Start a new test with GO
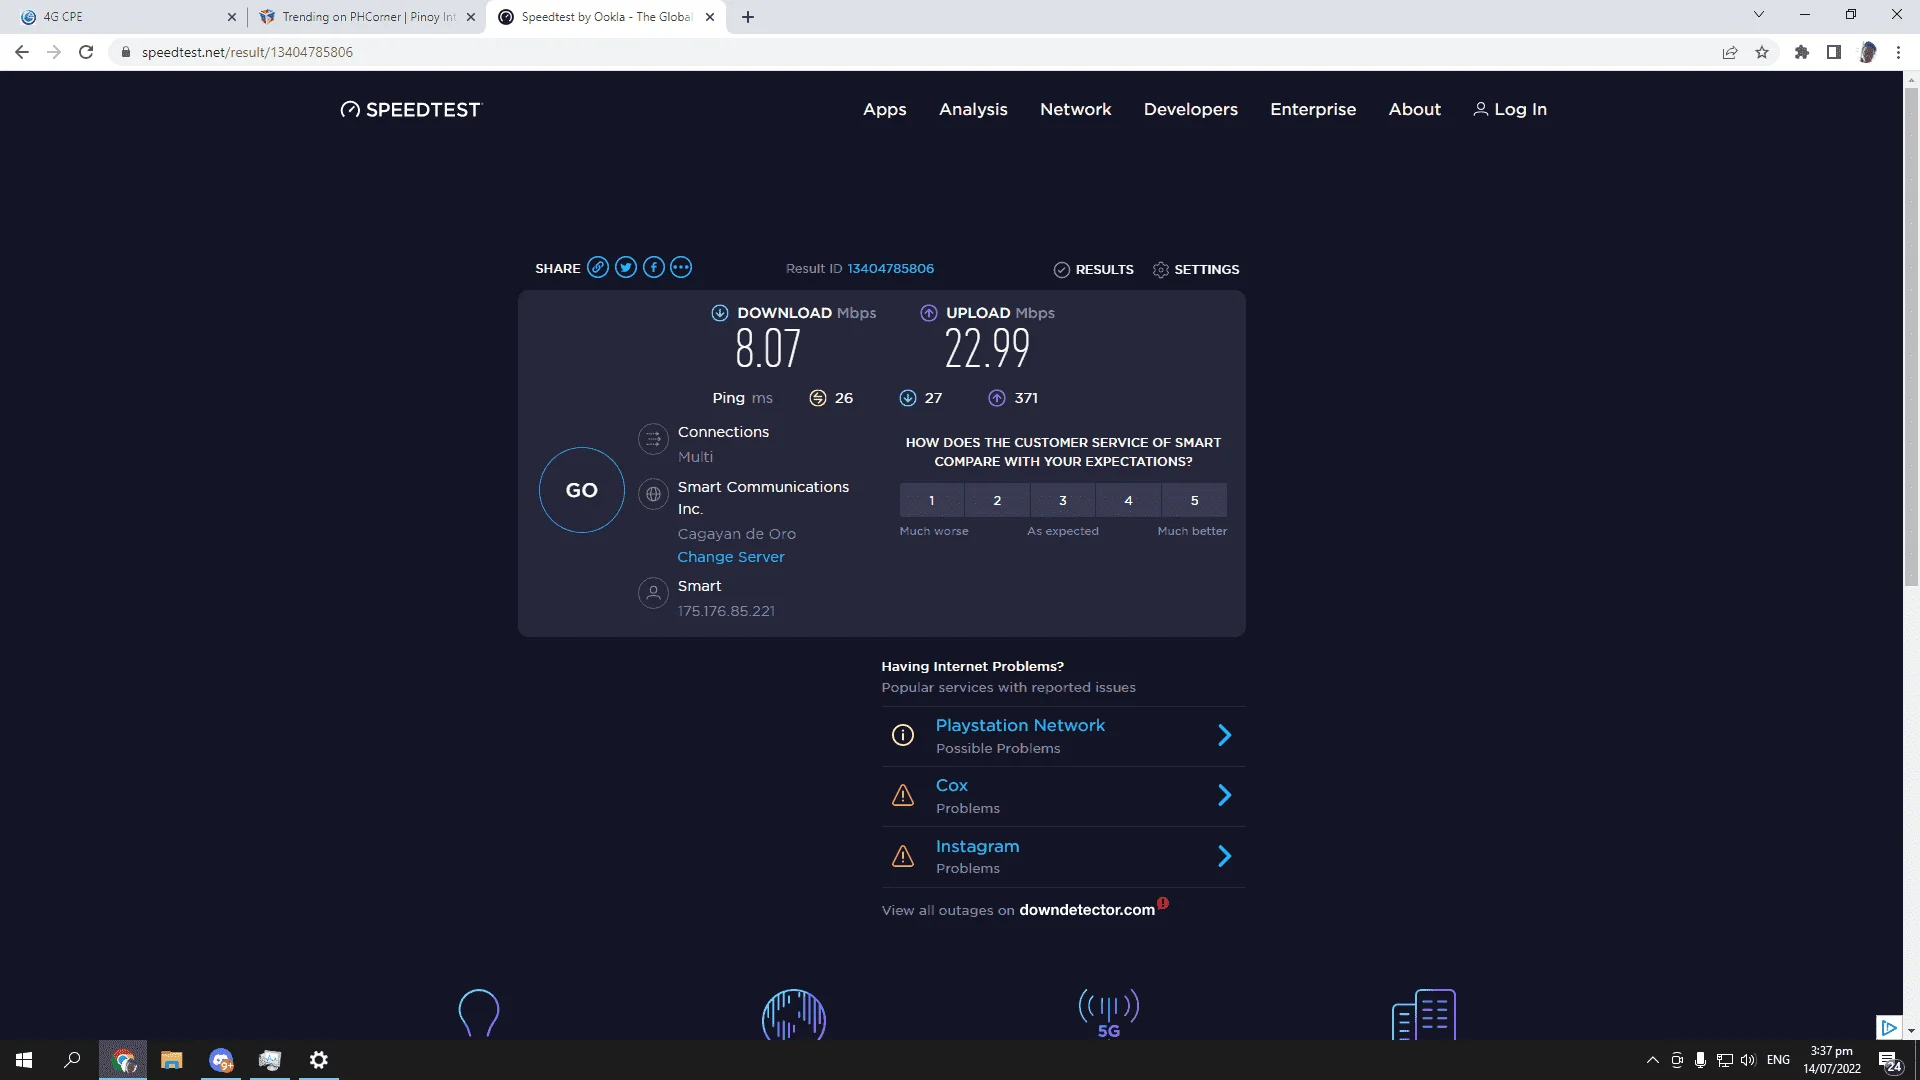 pos(582,490)
